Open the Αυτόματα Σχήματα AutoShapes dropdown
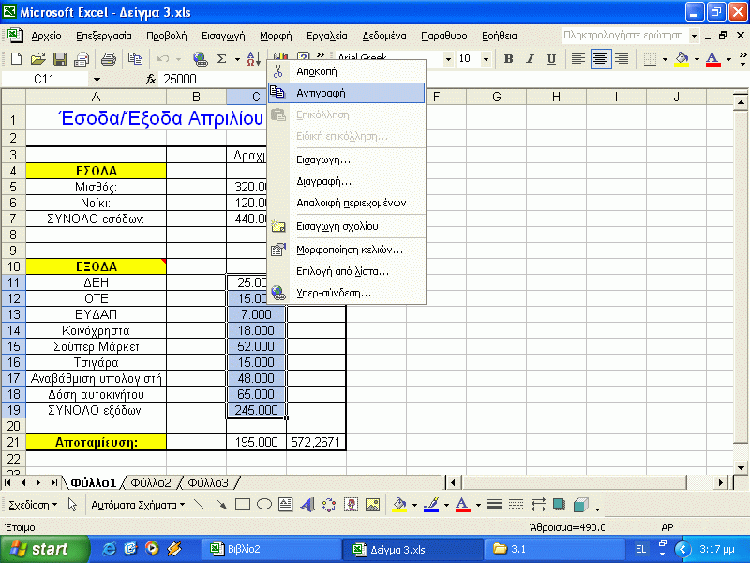The width and height of the screenshot is (750, 563). click(x=138, y=505)
